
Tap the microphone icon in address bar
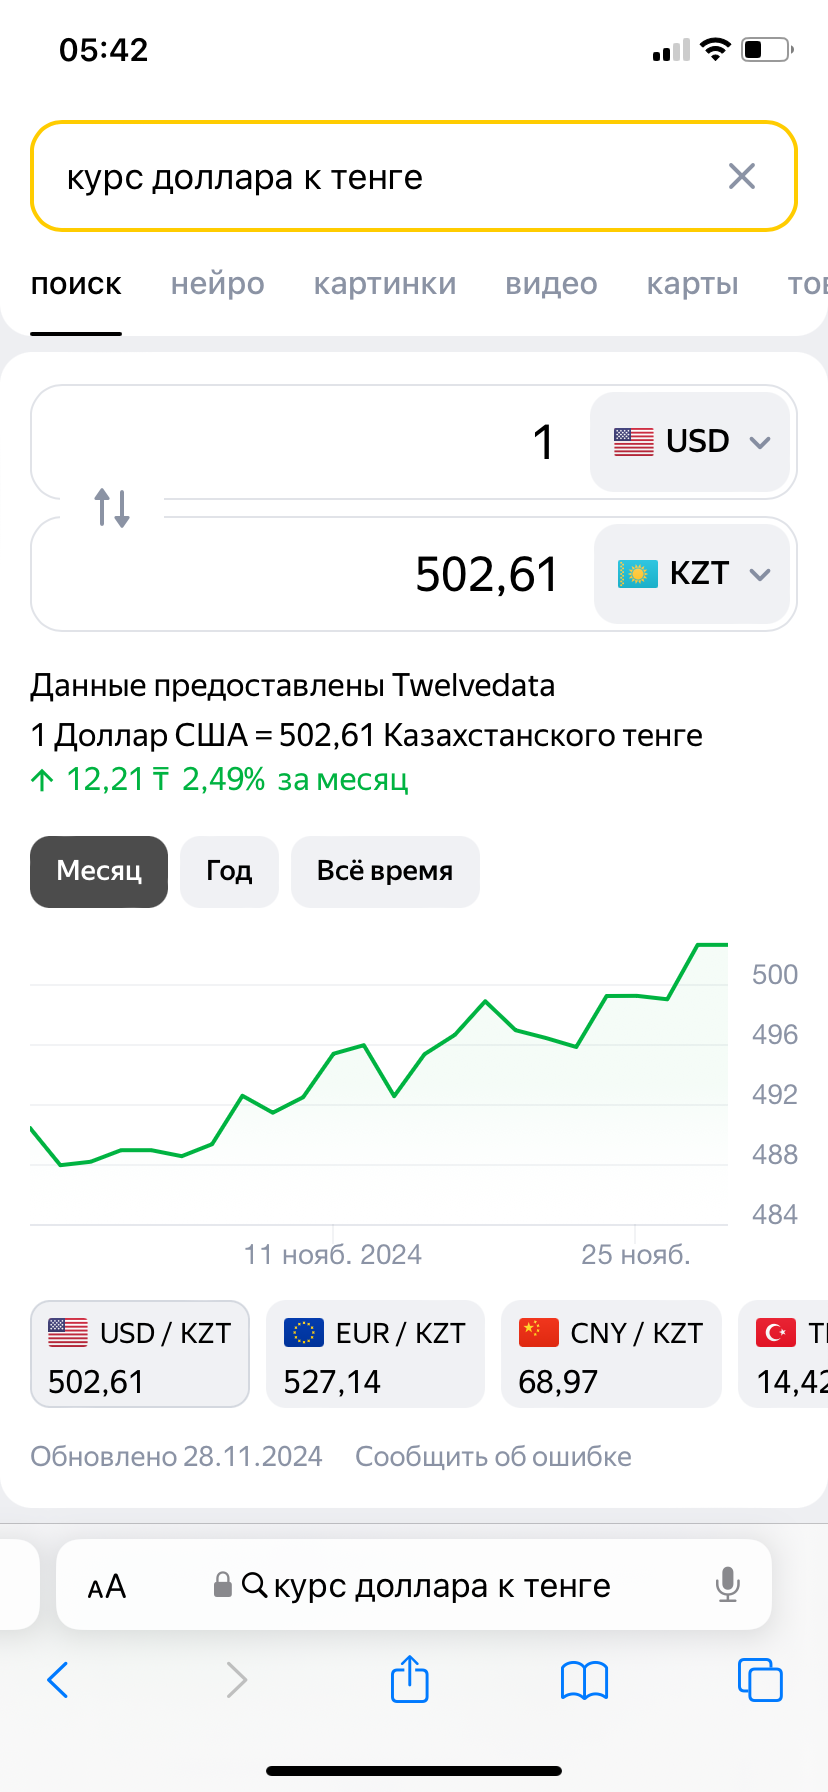[x=728, y=1585]
